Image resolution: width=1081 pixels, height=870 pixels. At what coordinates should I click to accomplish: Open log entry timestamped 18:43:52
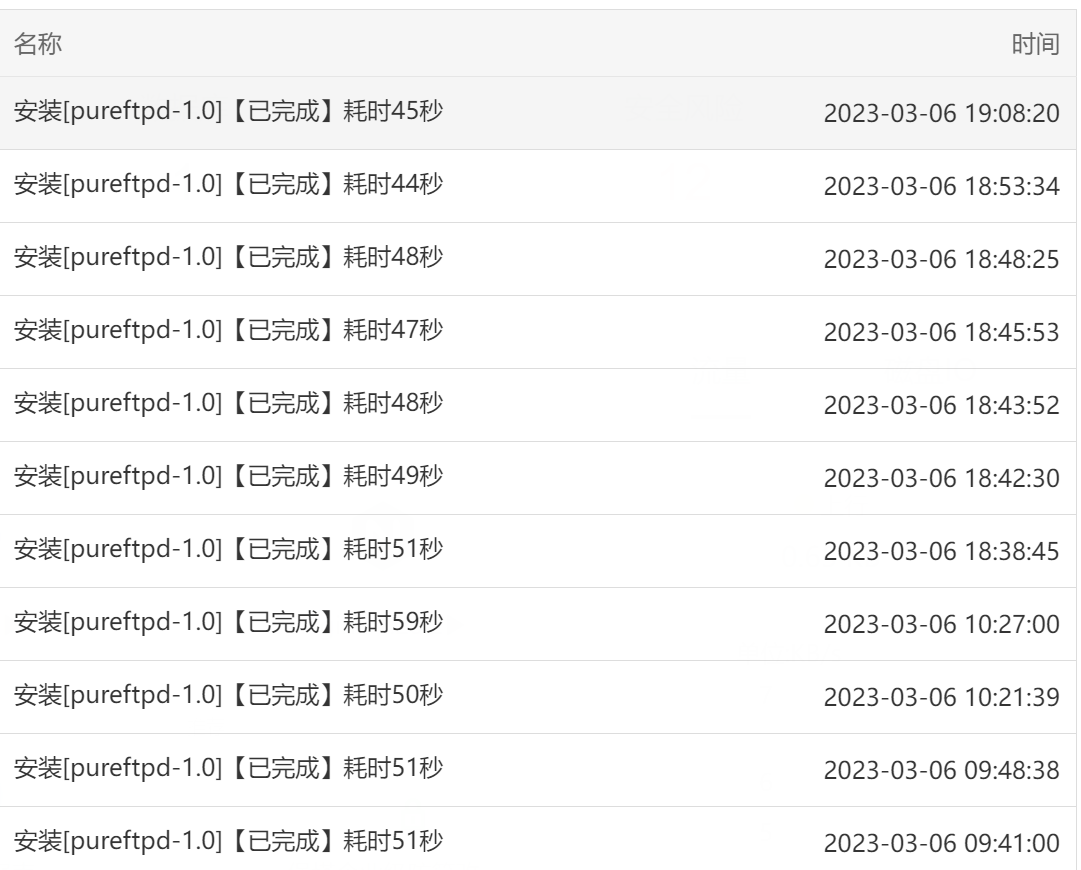538,405
